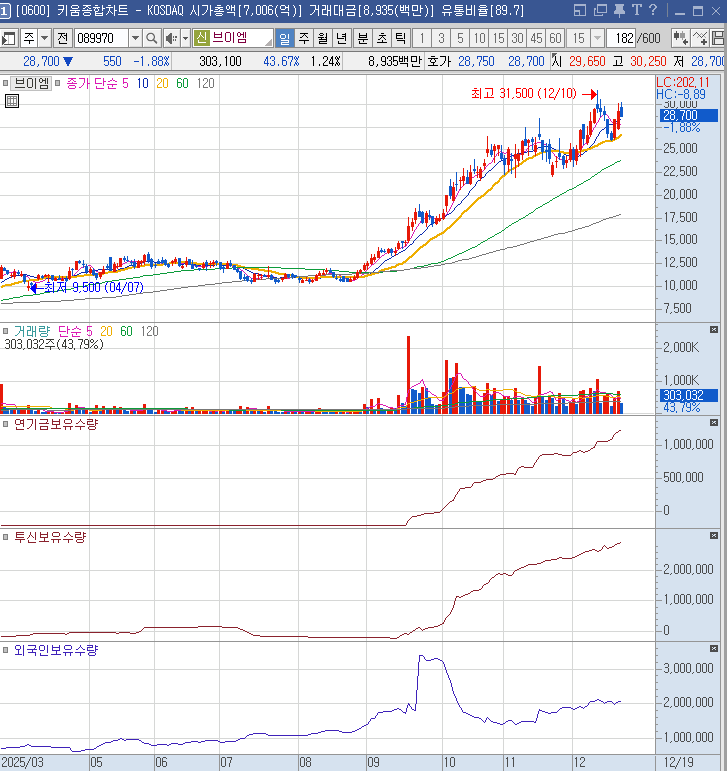
Task: Select the 60 interval button
Action: (x=554, y=38)
